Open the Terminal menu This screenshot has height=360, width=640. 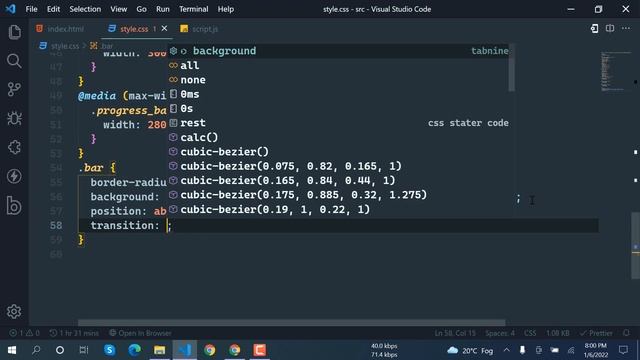[193, 9]
